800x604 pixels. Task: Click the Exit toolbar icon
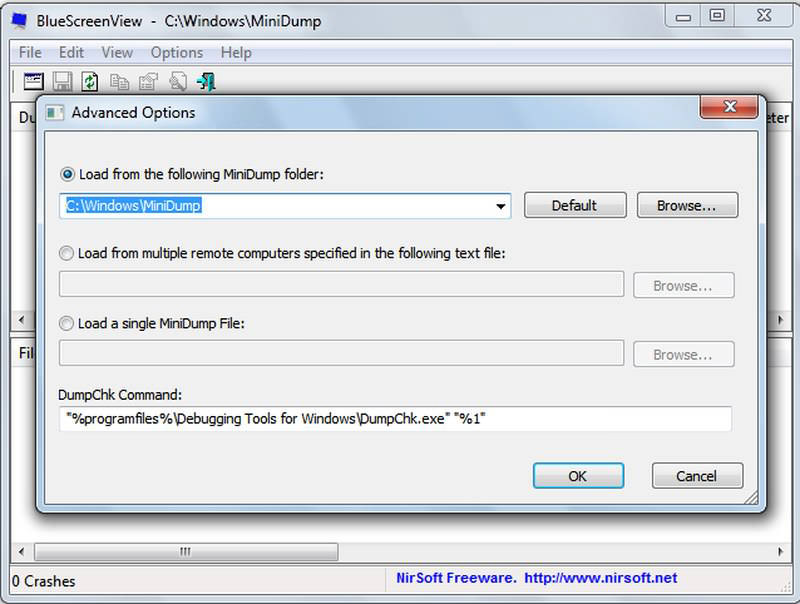tap(207, 82)
